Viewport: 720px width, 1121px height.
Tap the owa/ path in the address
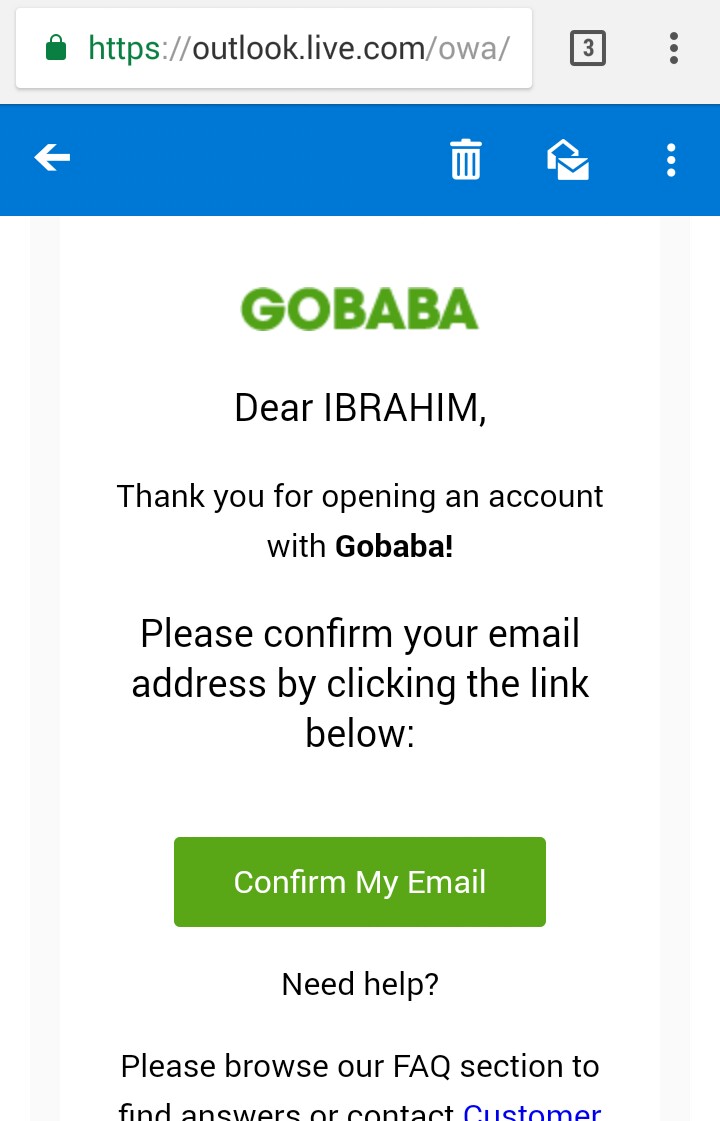click(x=476, y=48)
